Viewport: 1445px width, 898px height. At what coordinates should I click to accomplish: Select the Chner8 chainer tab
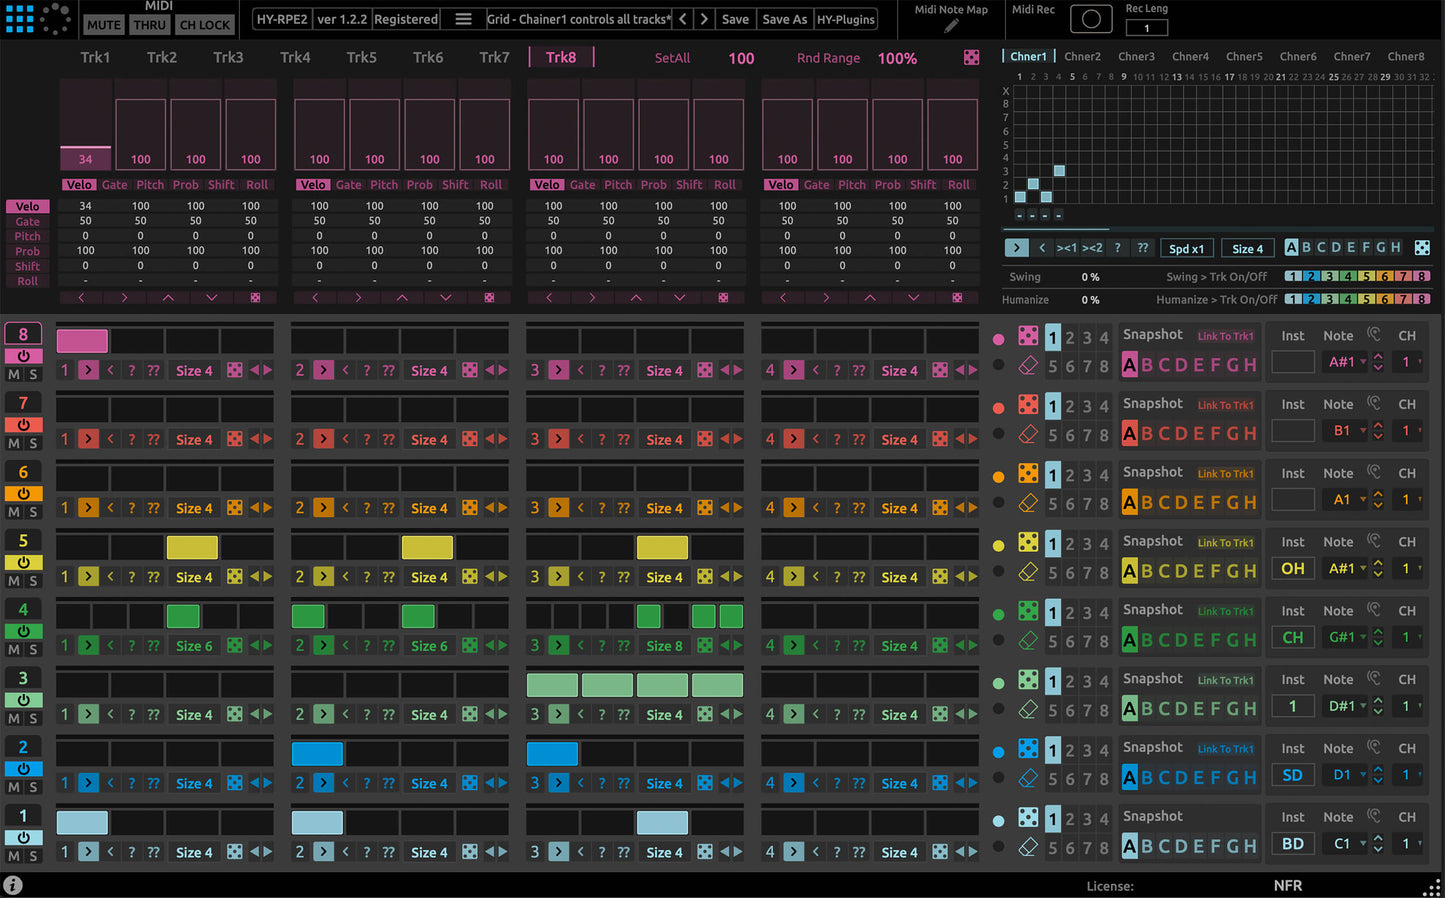coord(1405,57)
